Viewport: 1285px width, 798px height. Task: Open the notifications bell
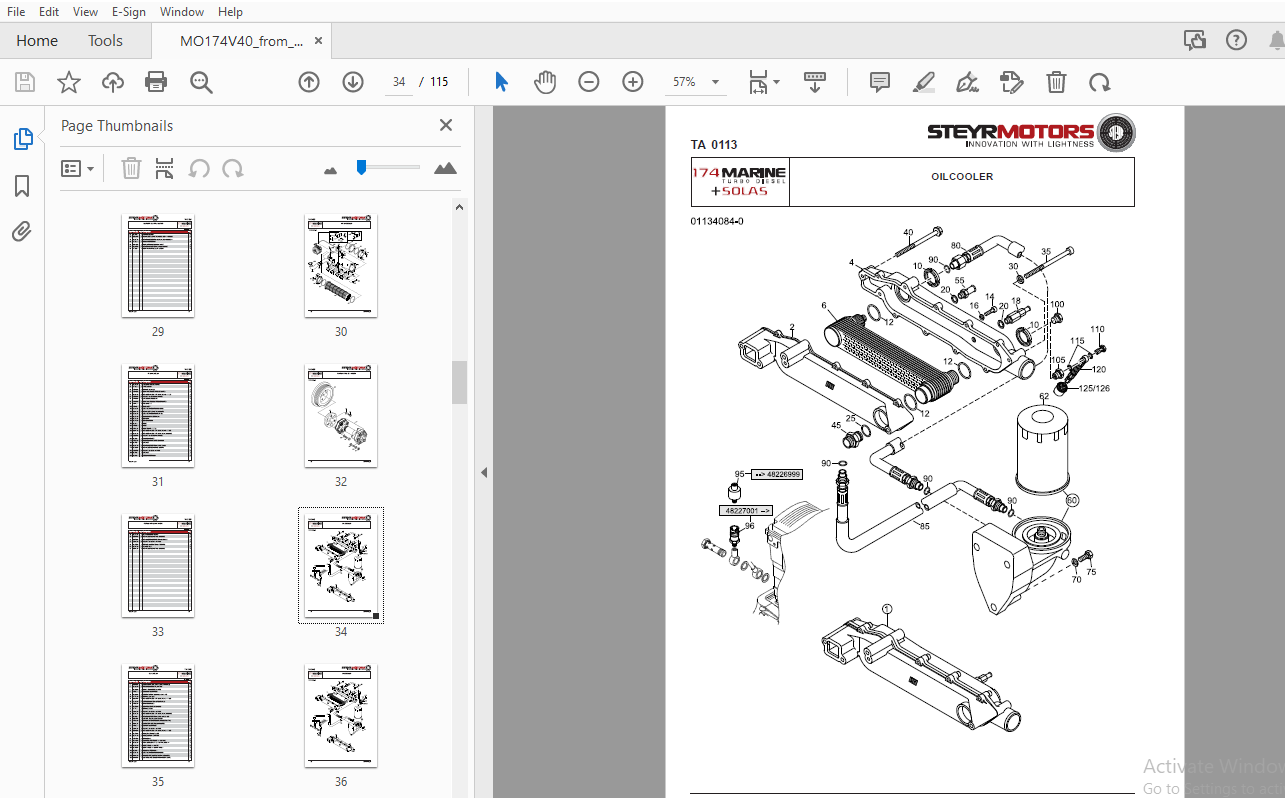click(1276, 41)
